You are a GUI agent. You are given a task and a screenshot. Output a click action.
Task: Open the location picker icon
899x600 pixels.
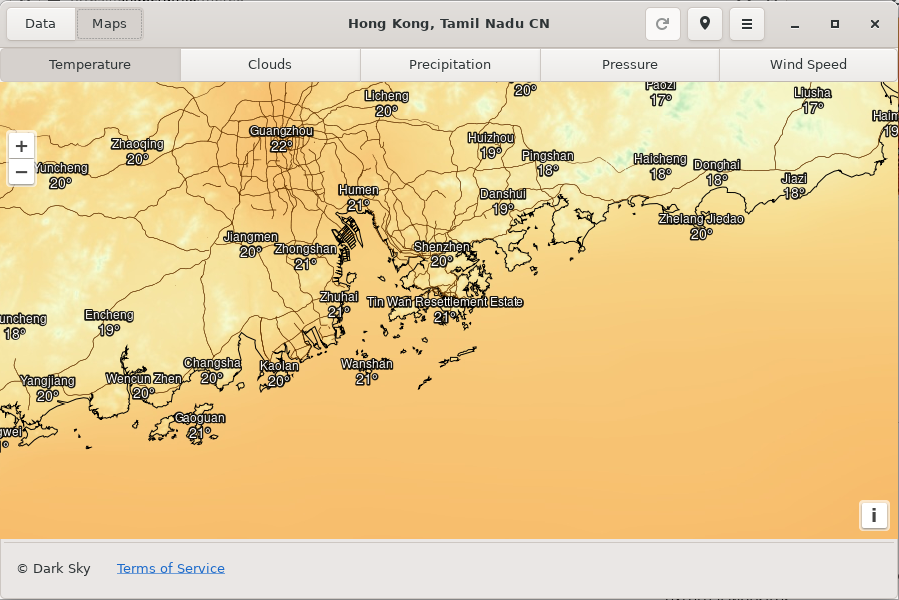704,23
